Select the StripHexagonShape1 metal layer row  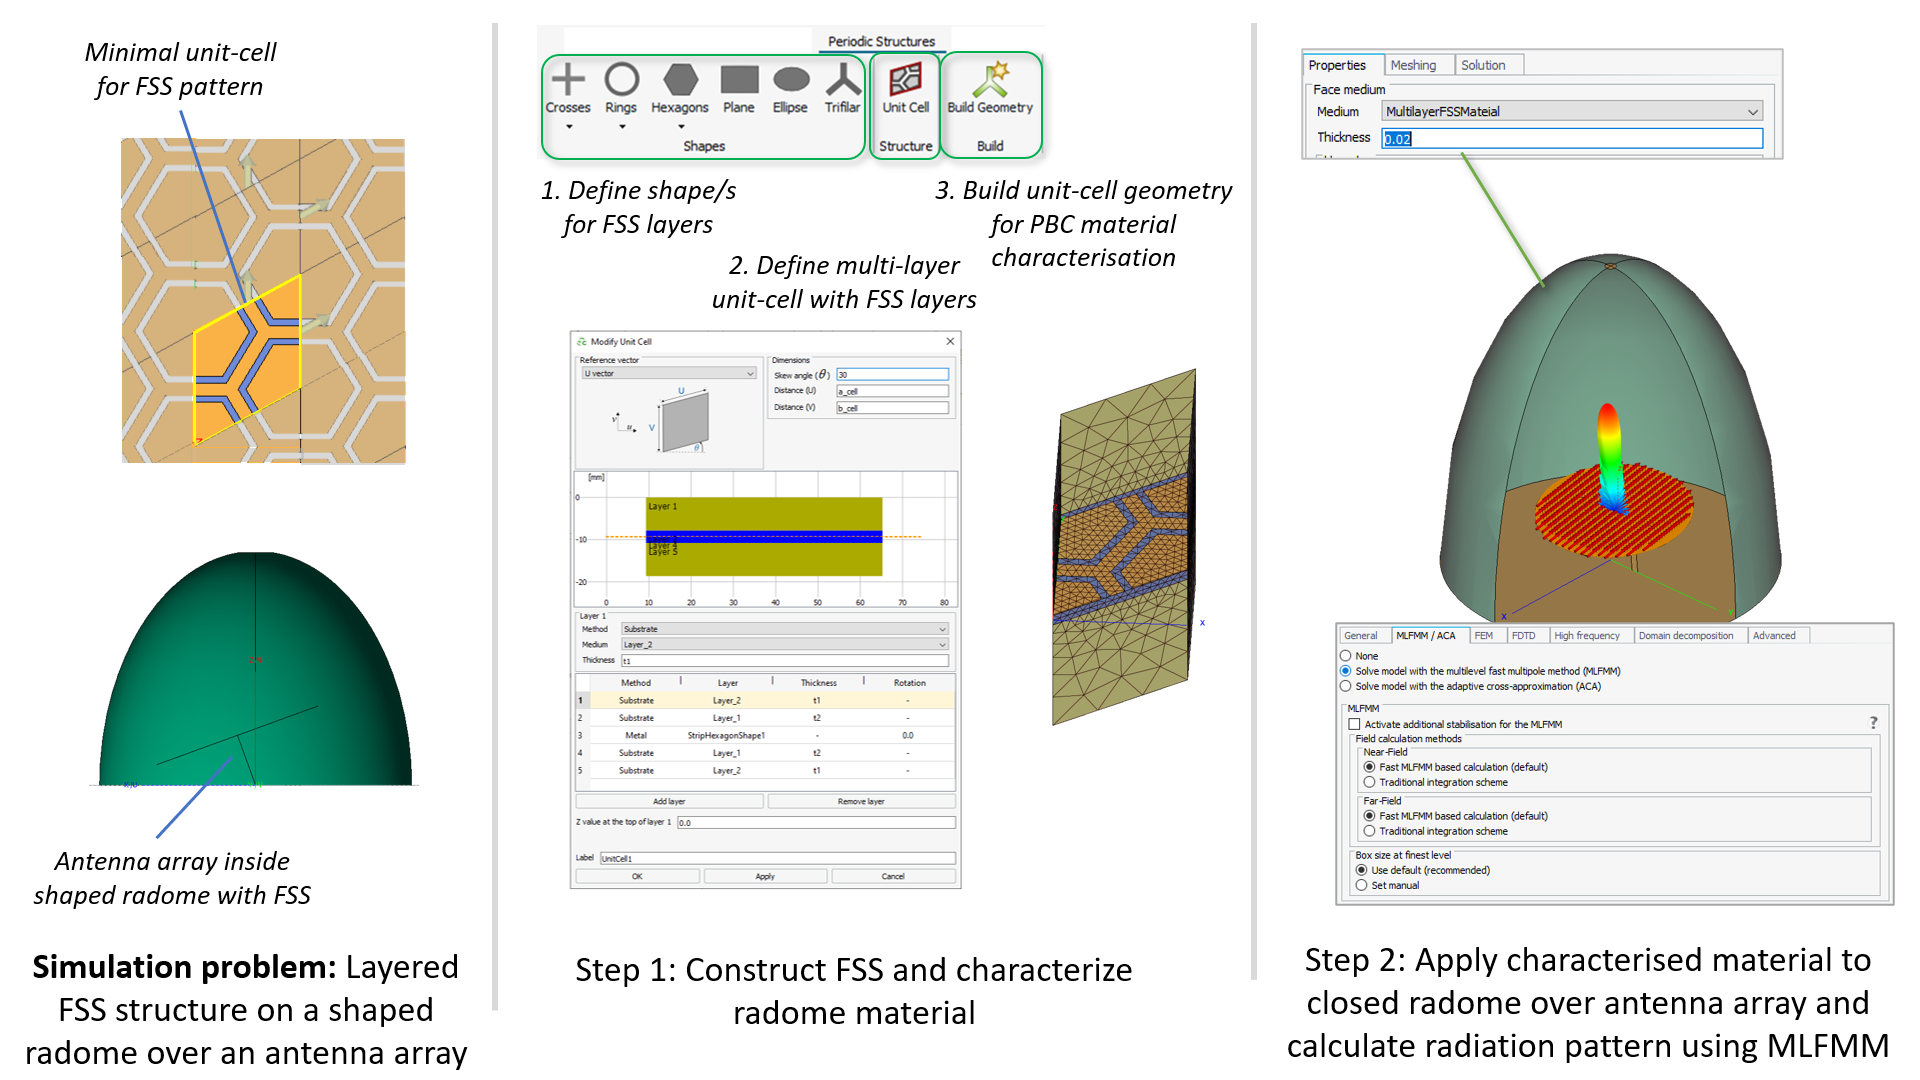(x=726, y=735)
